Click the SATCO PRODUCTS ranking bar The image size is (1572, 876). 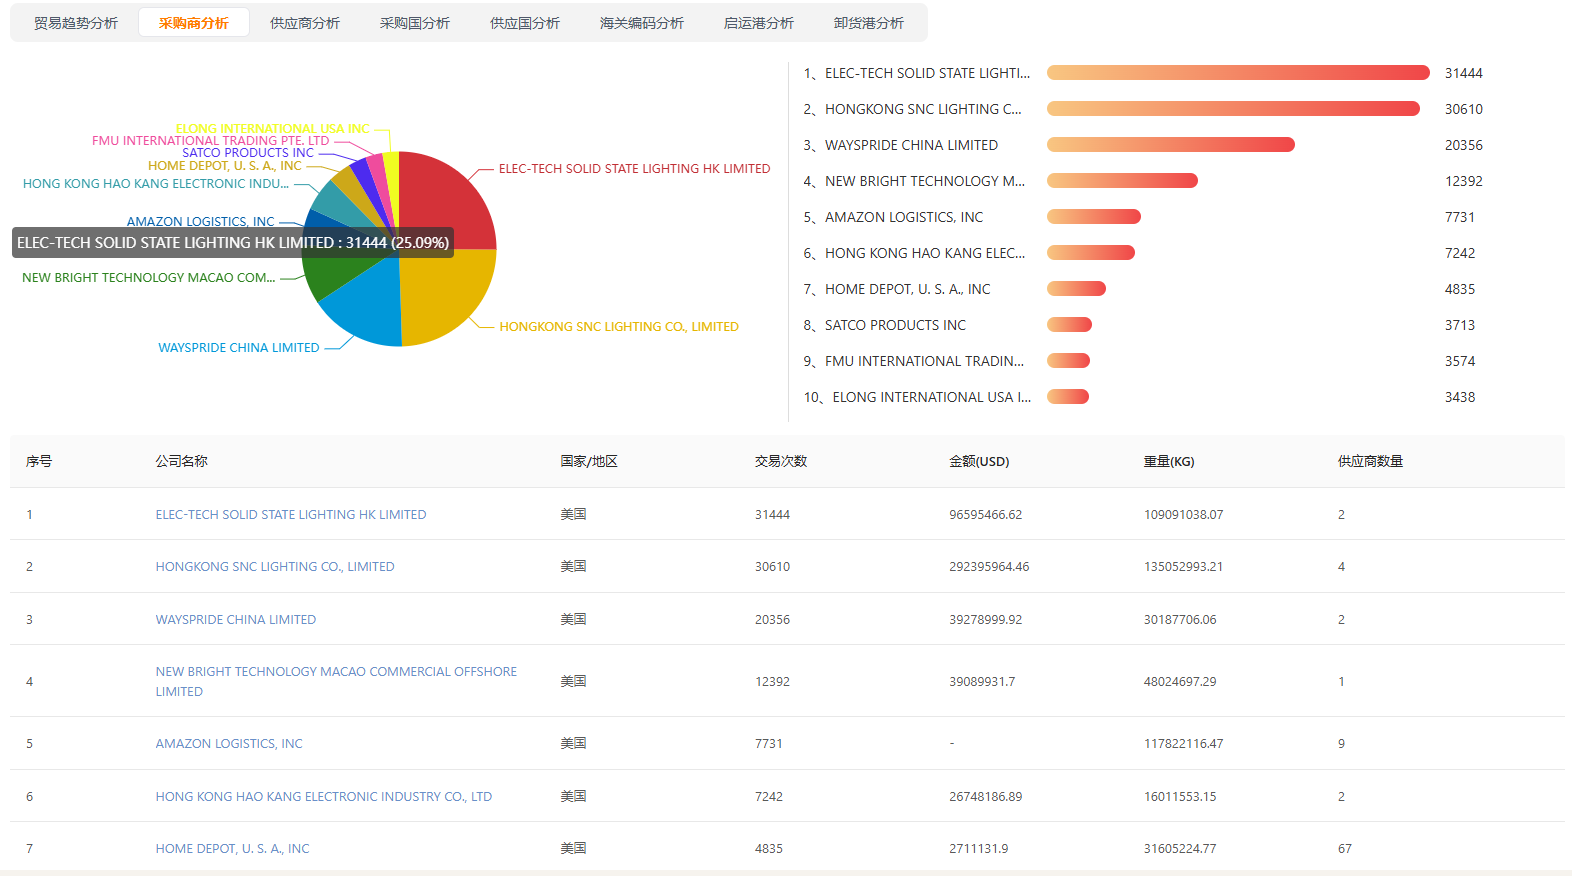click(x=1069, y=325)
